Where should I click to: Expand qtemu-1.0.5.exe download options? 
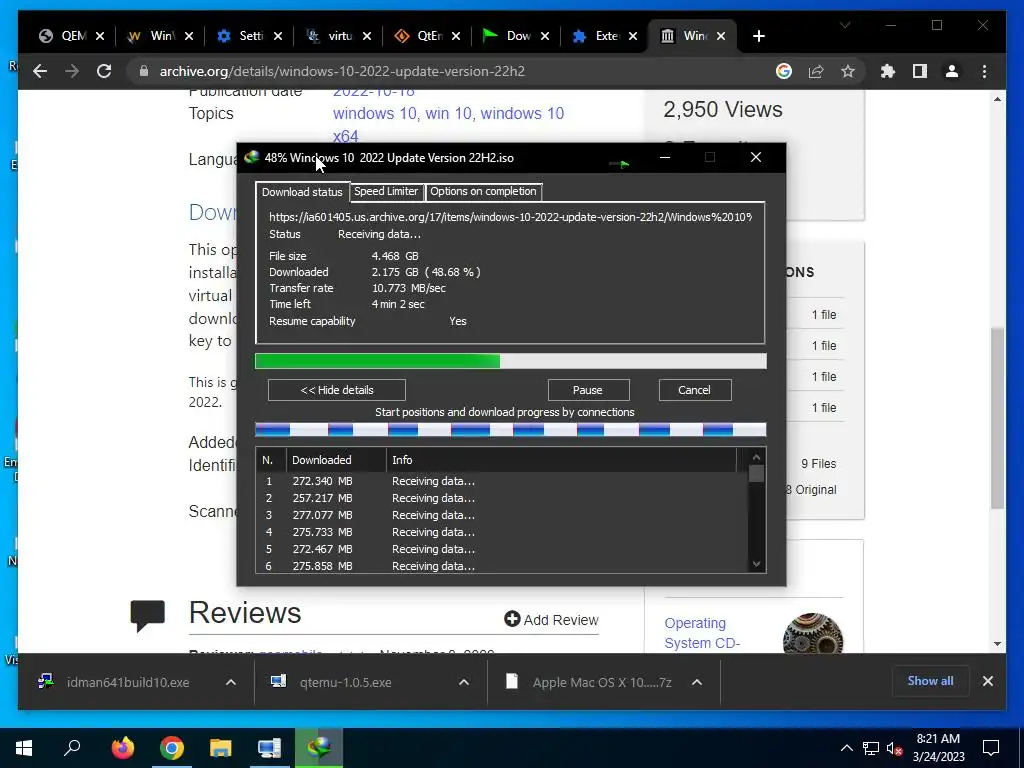click(x=464, y=682)
